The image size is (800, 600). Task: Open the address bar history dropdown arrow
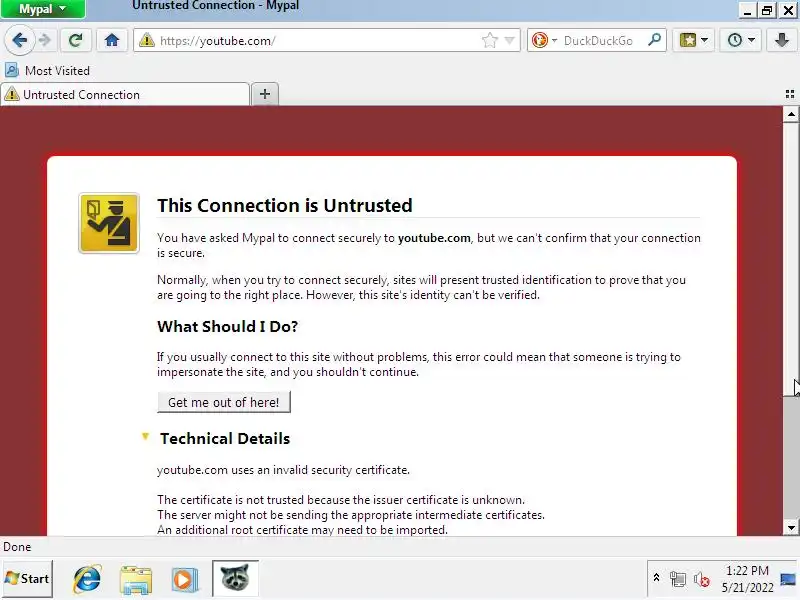point(509,40)
